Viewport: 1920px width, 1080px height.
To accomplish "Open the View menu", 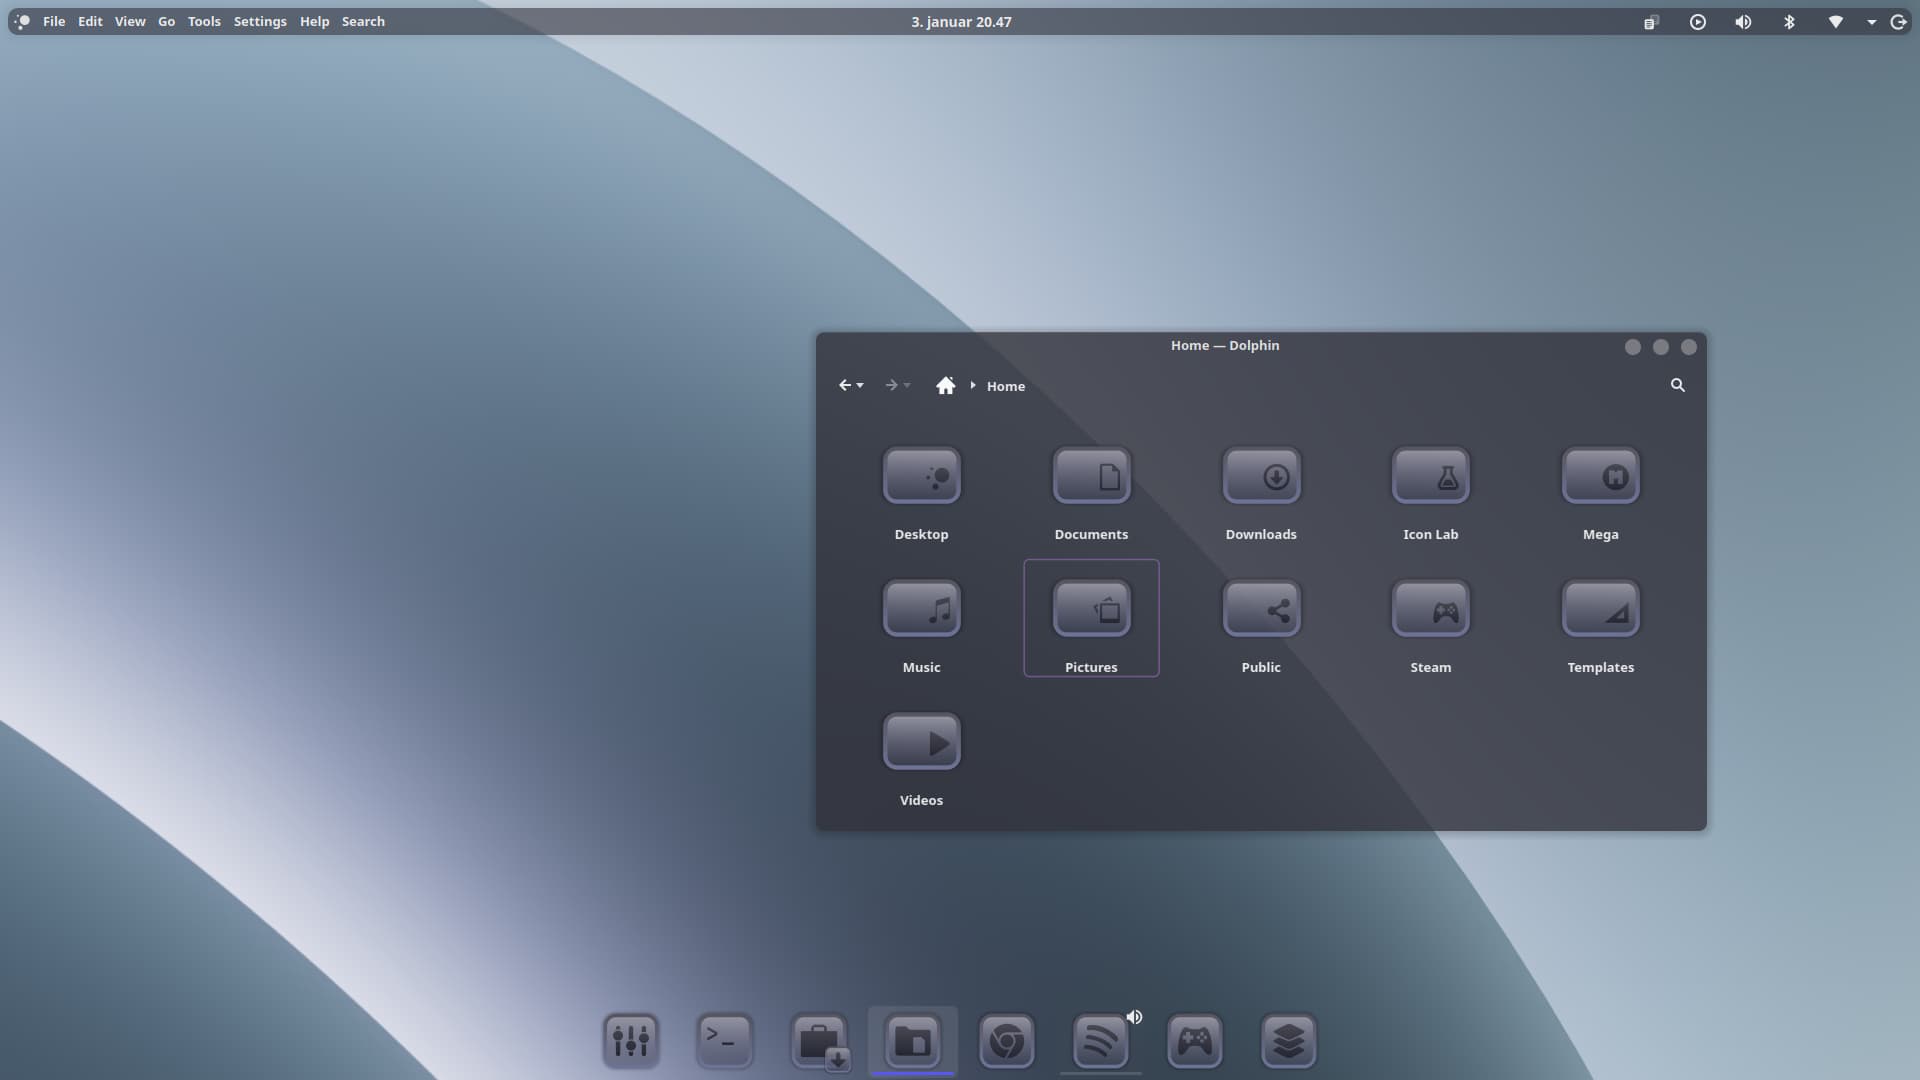I will [x=129, y=21].
